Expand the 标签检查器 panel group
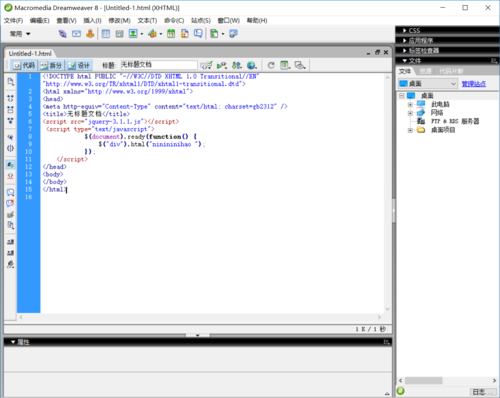 tap(404, 51)
